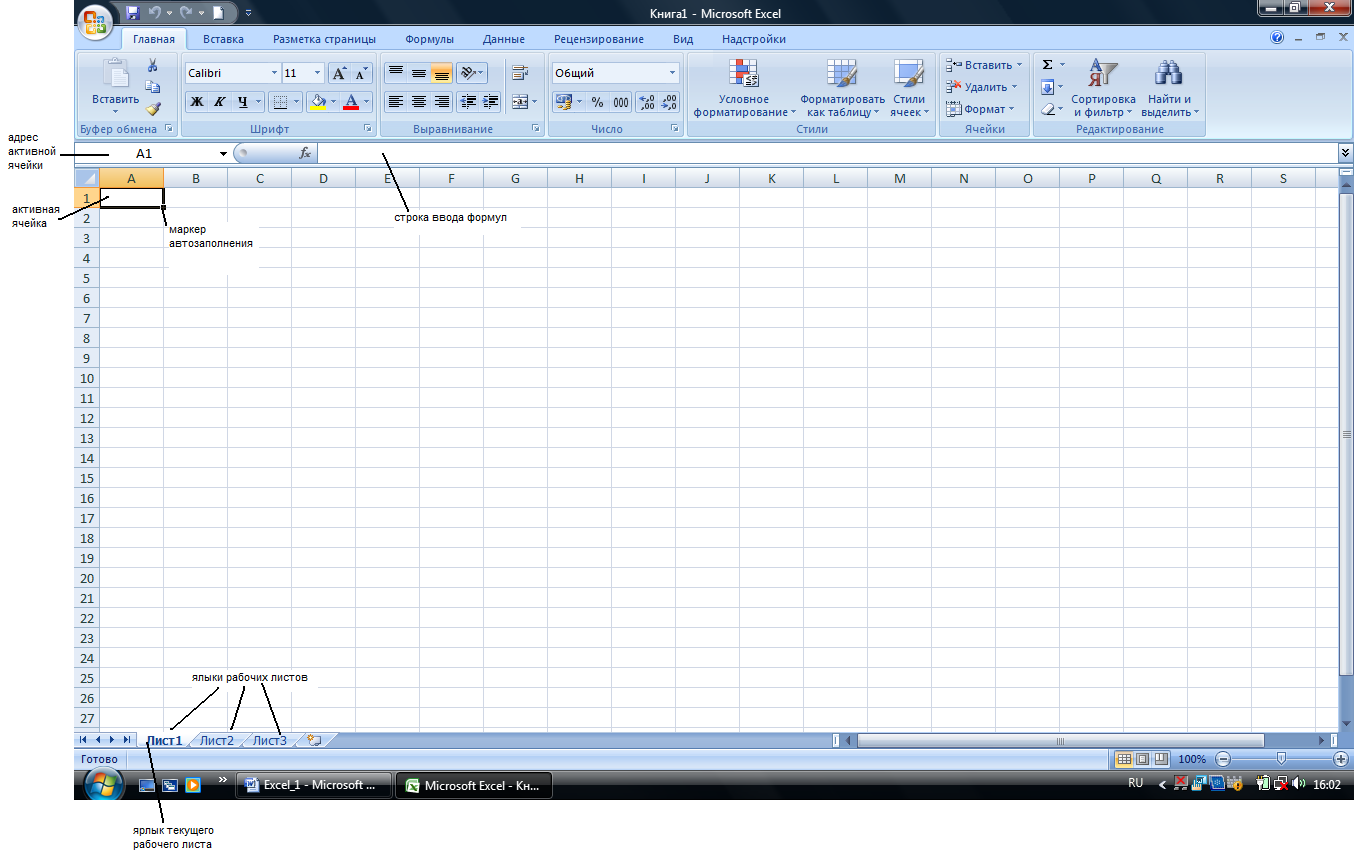1359x861 pixels.
Task: Toggle underline (Ч) formatting
Action: 243,102
